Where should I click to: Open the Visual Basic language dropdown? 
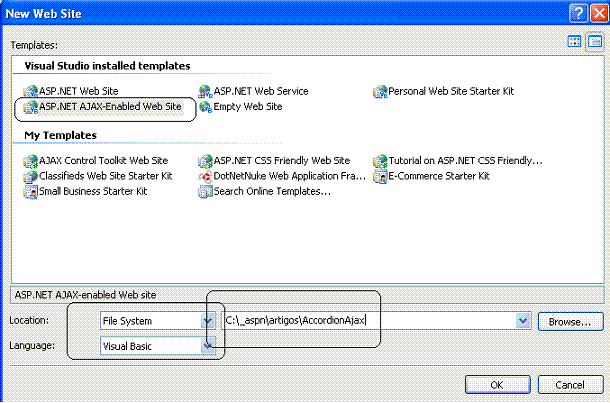point(208,346)
